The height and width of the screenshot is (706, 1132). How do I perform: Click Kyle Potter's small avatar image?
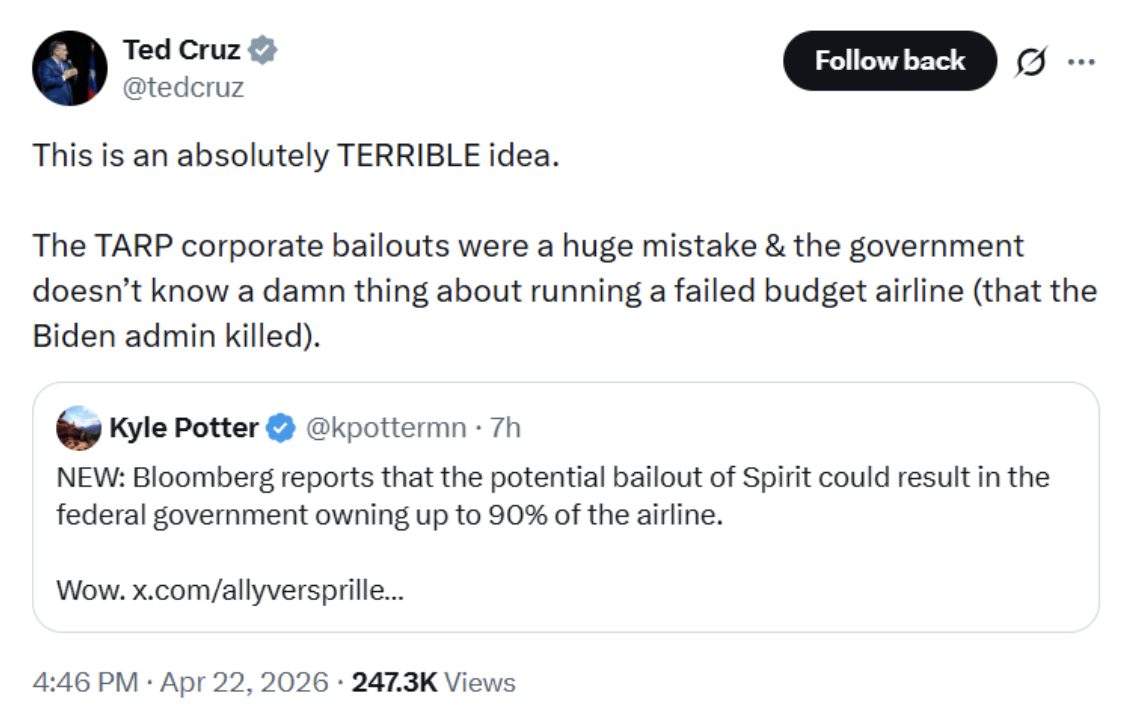[79, 428]
